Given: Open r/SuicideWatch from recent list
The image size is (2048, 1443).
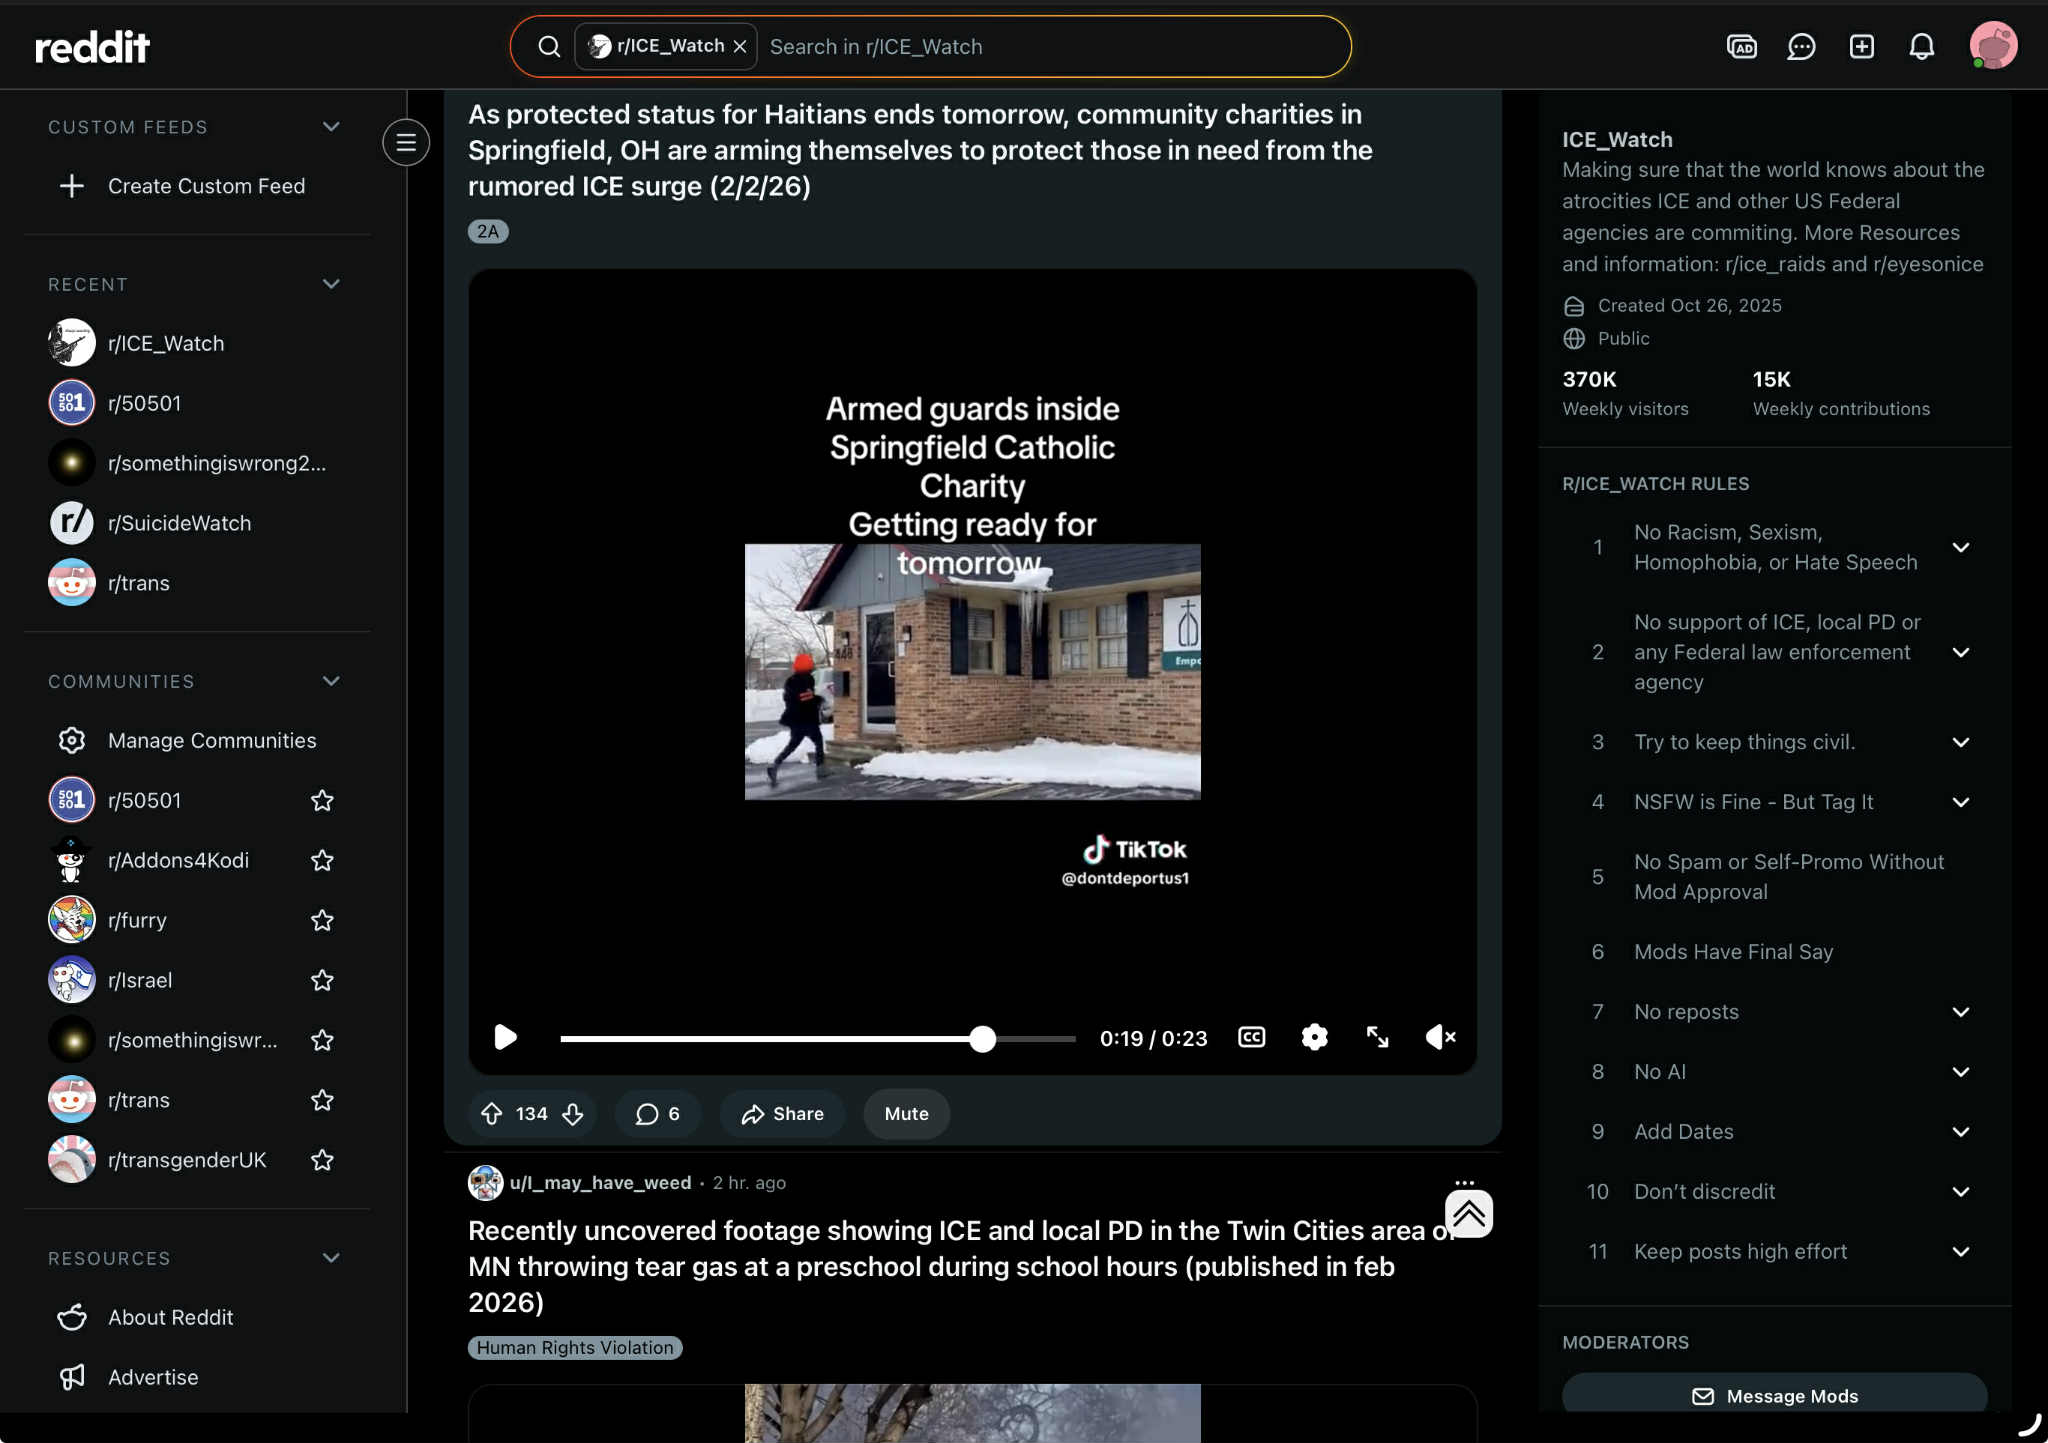Looking at the screenshot, I should pos(179,523).
